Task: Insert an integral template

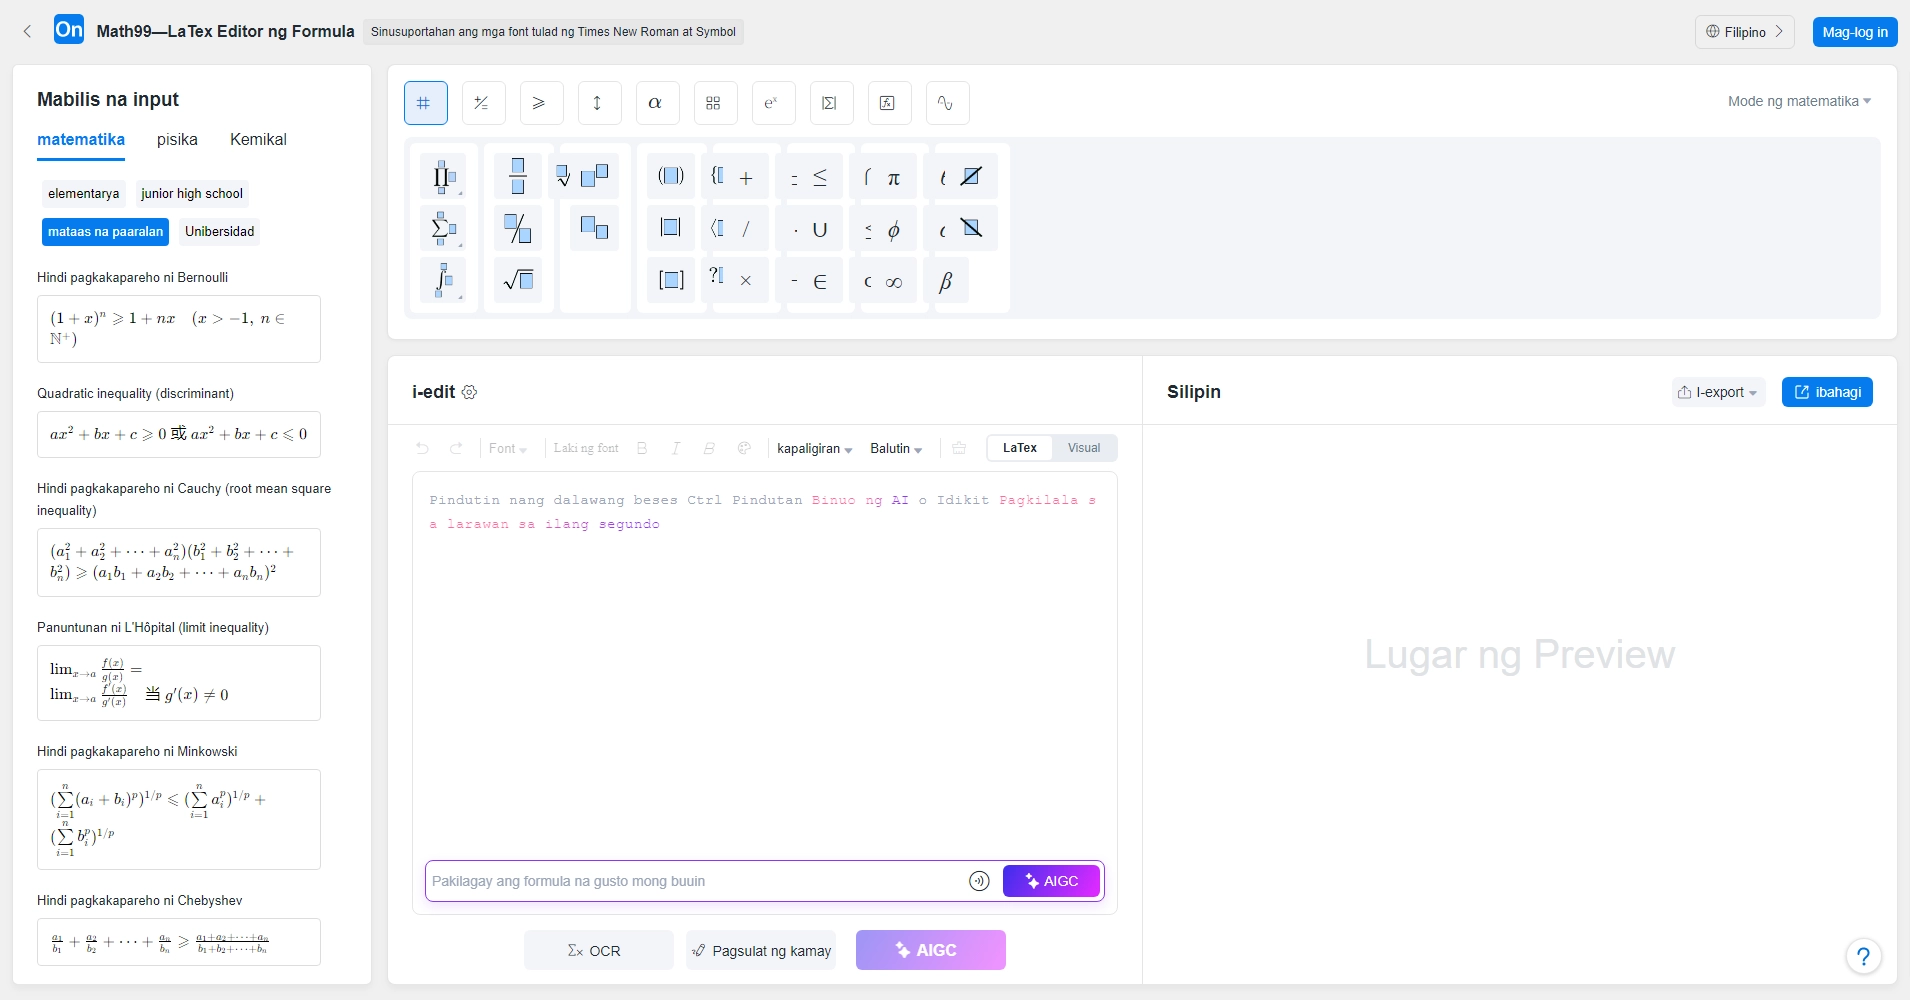Action: point(443,281)
